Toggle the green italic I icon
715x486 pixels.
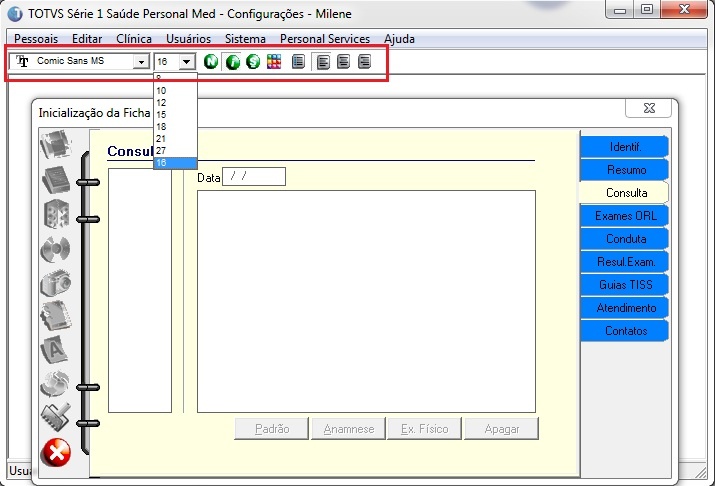coord(233,61)
